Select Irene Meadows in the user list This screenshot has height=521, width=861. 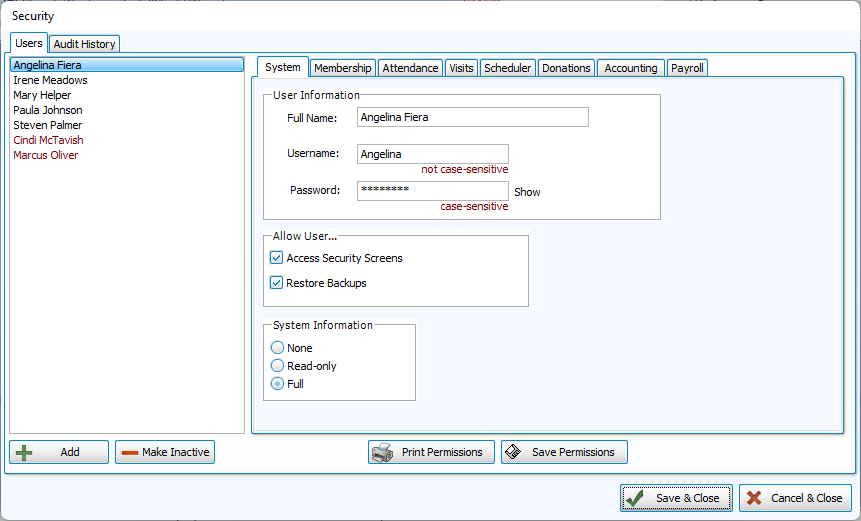(50, 80)
